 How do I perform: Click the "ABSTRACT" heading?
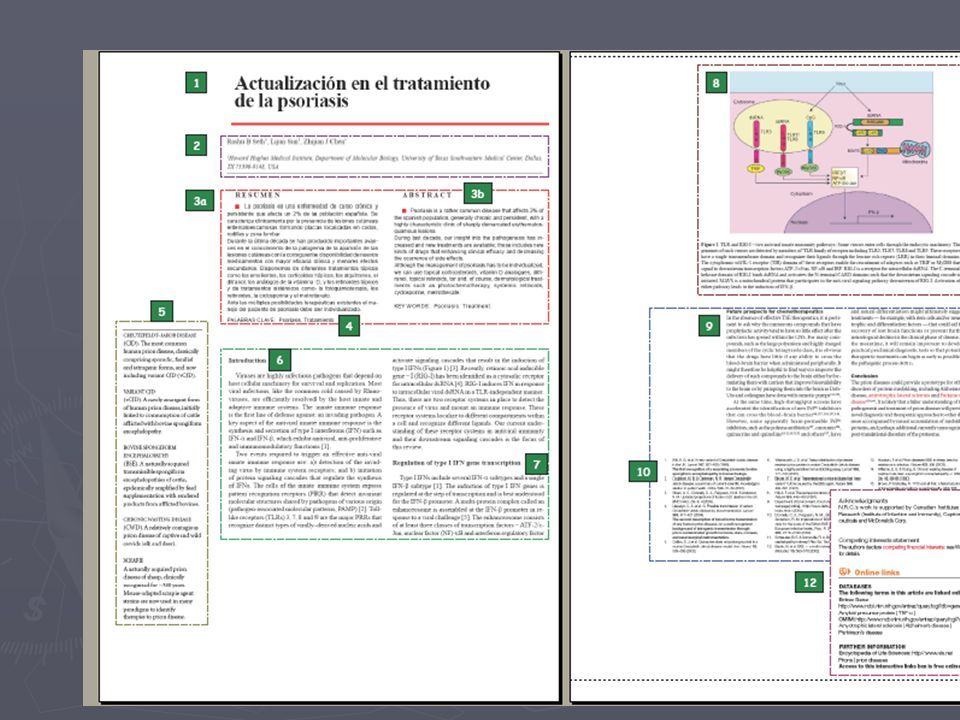coord(427,195)
